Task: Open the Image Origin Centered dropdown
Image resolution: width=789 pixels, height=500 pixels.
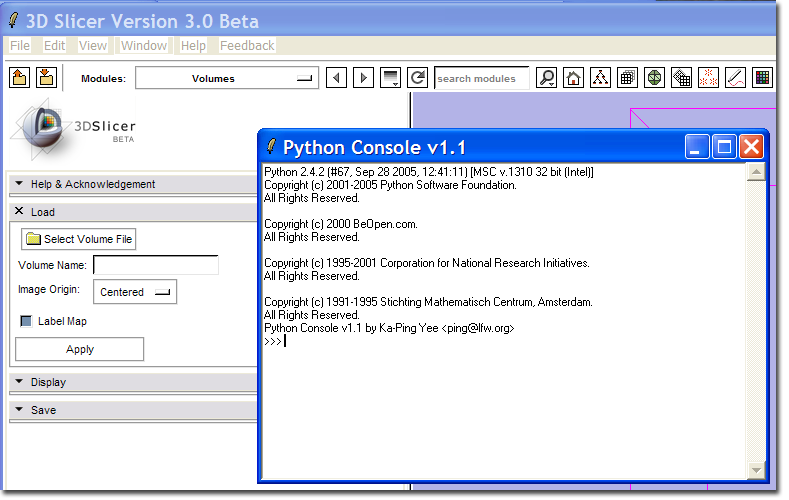Action: pos(135,292)
